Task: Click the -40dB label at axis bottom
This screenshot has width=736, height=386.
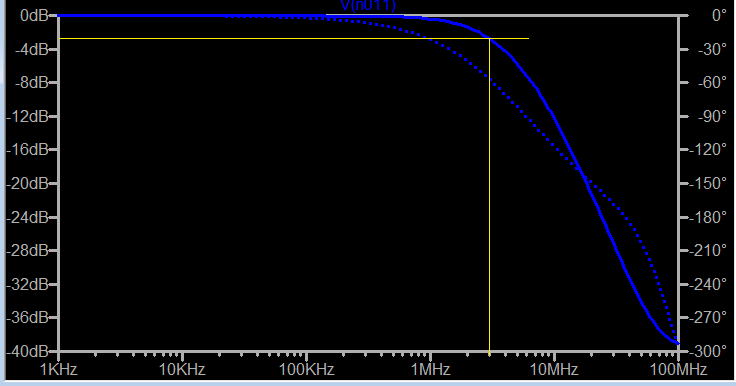Action: pyautogui.click(x=28, y=351)
